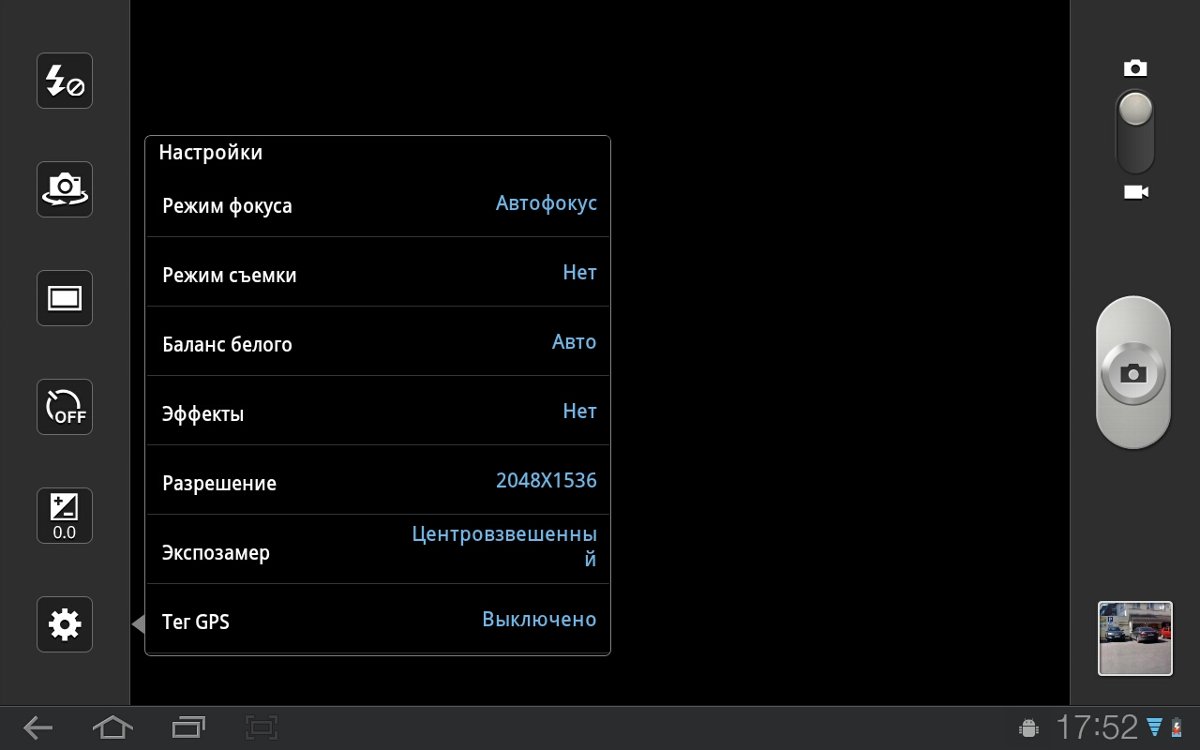Viewport: 1200px width, 750px height.
Task: Open Режим съемки setting
Action: click(x=378, y=274)
